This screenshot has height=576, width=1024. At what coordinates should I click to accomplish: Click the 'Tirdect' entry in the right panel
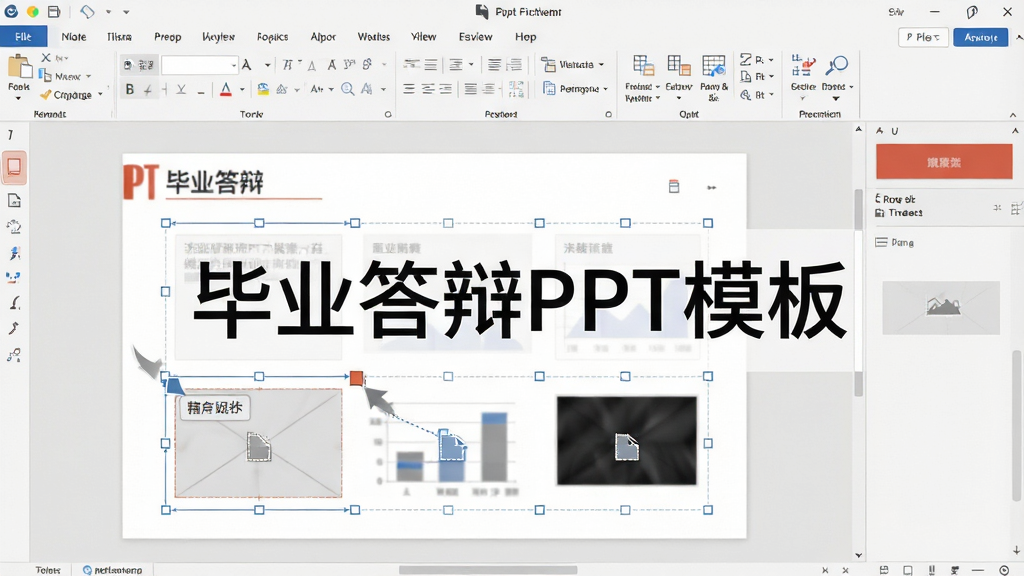pyautogui.click(x=899, y=213)
